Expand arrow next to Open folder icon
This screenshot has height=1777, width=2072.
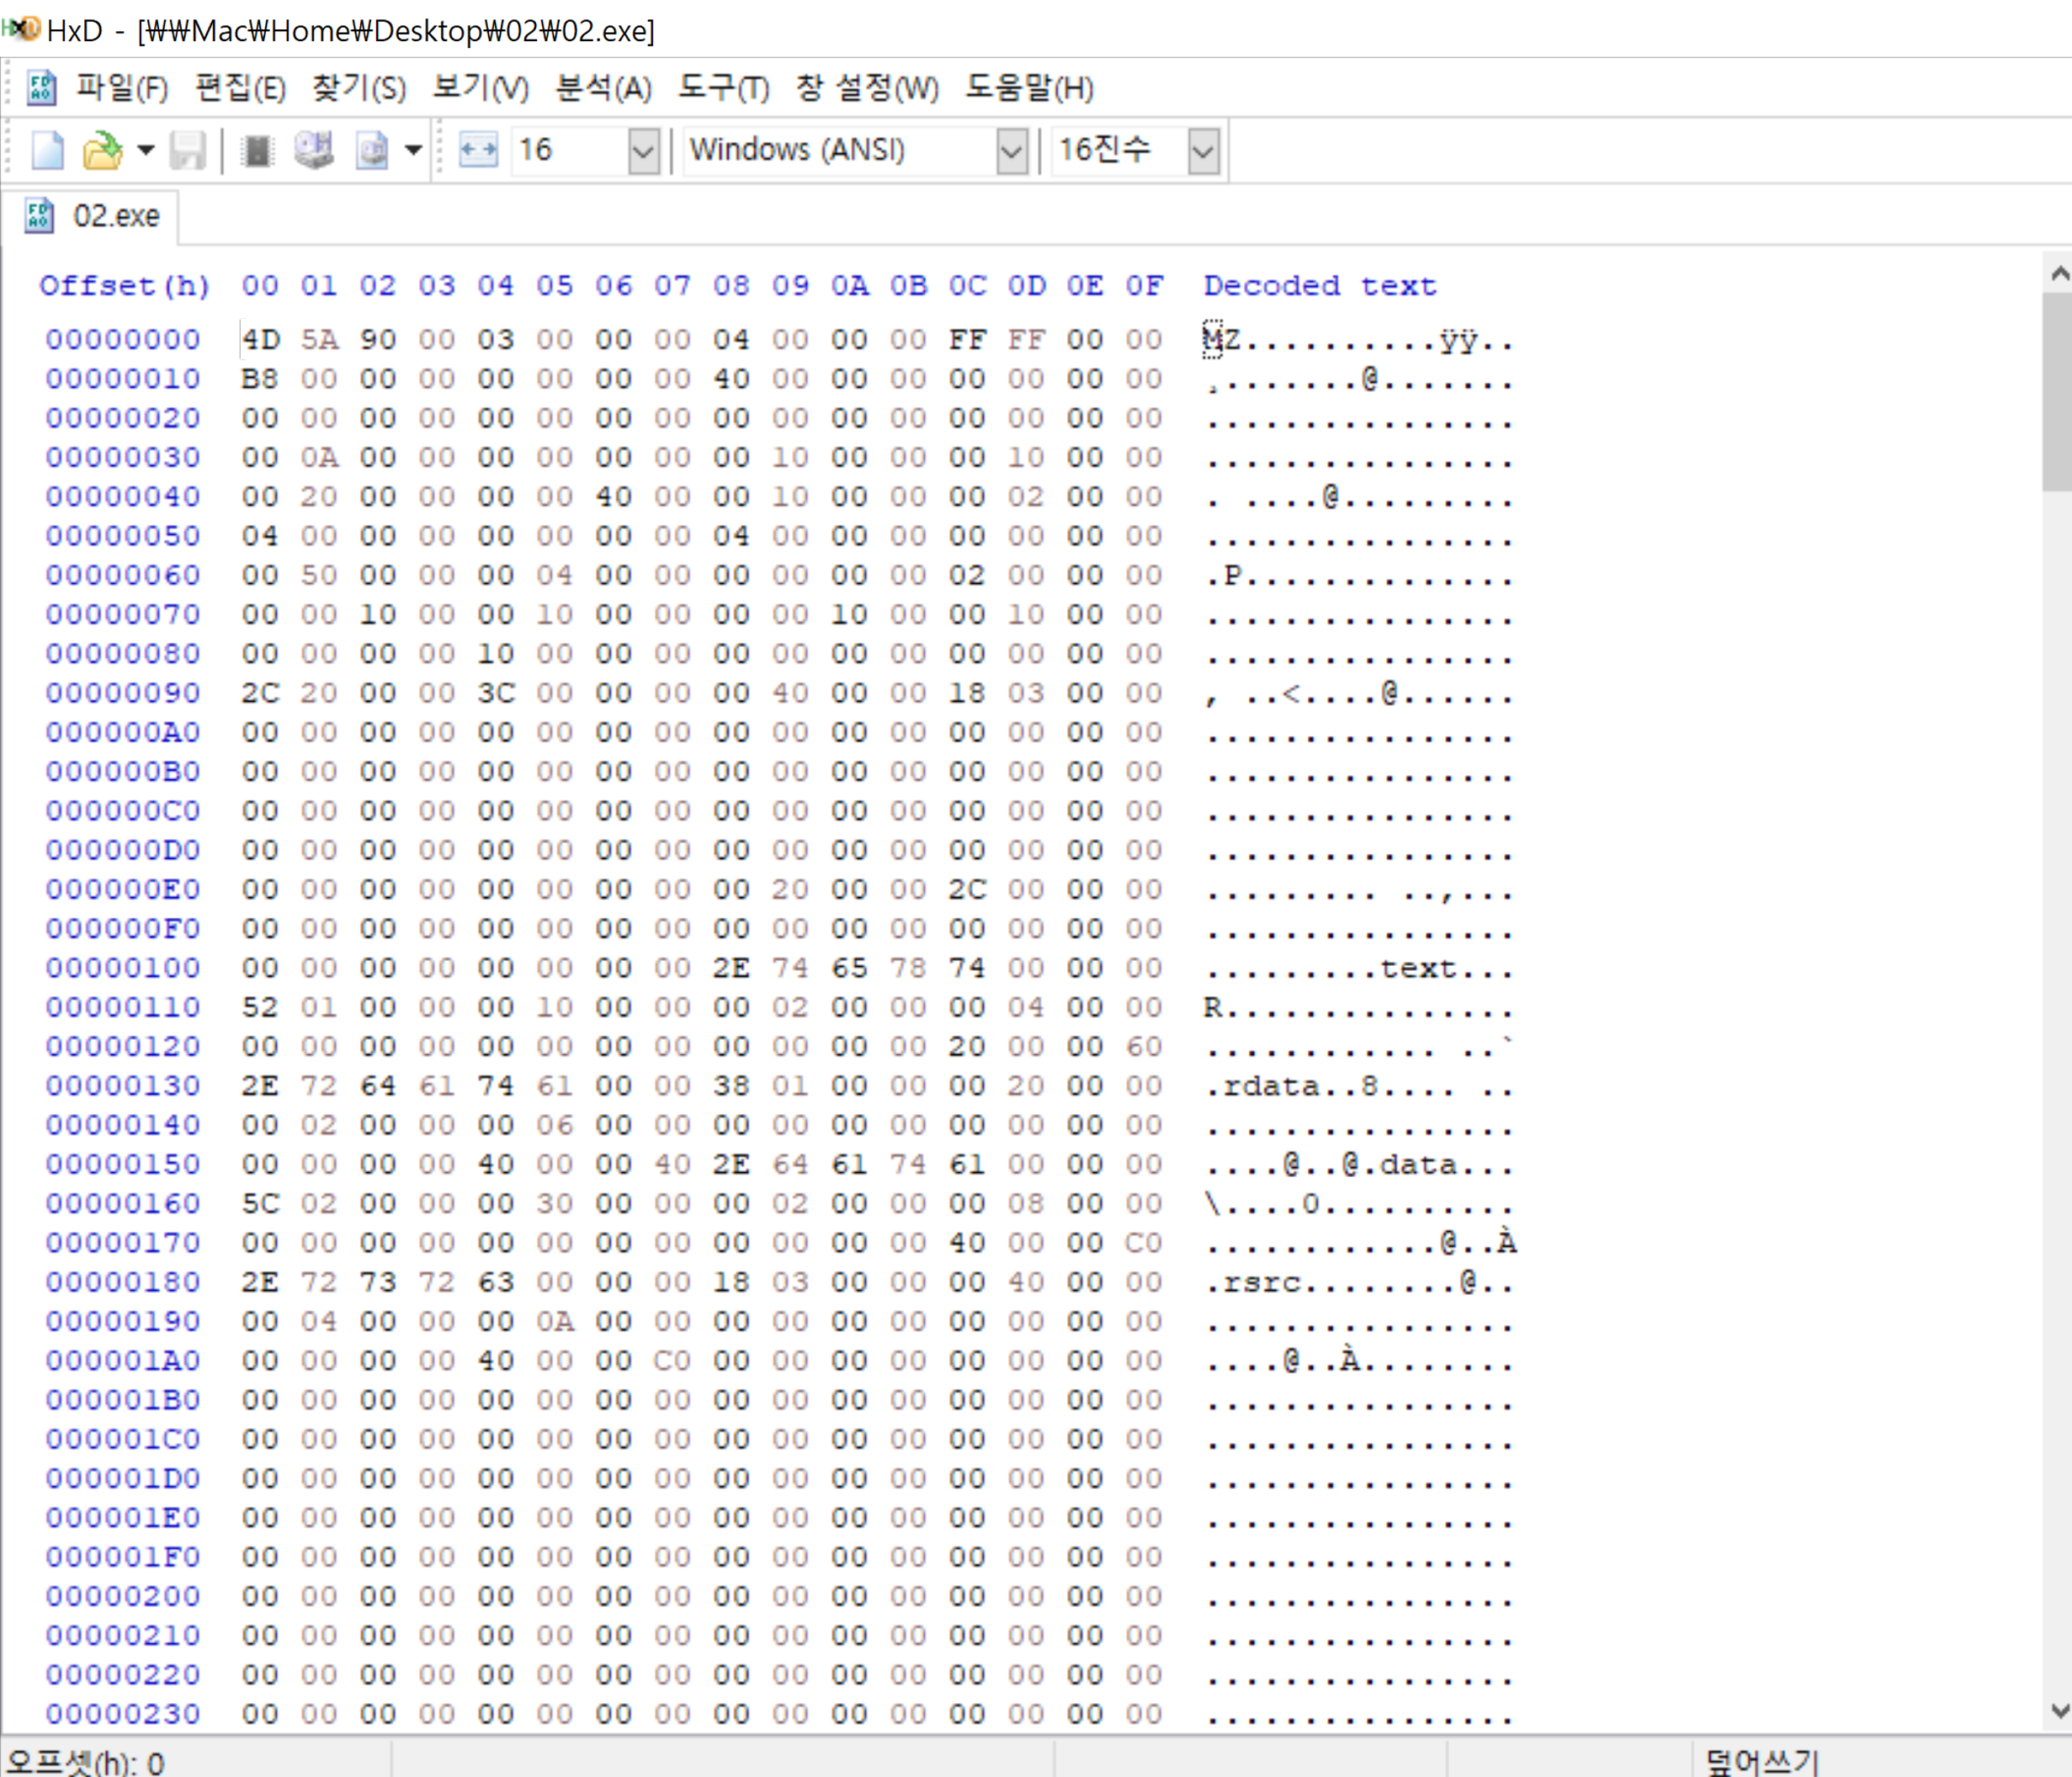click(146, 151)
